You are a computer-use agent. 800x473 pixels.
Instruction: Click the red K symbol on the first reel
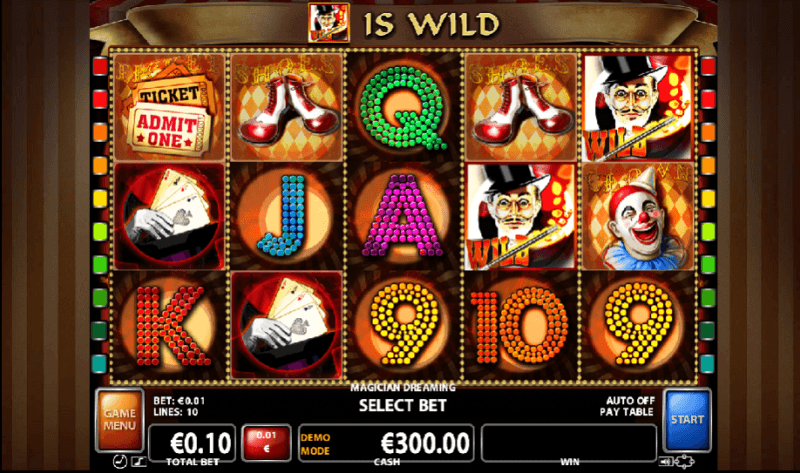tap(169, 326)
